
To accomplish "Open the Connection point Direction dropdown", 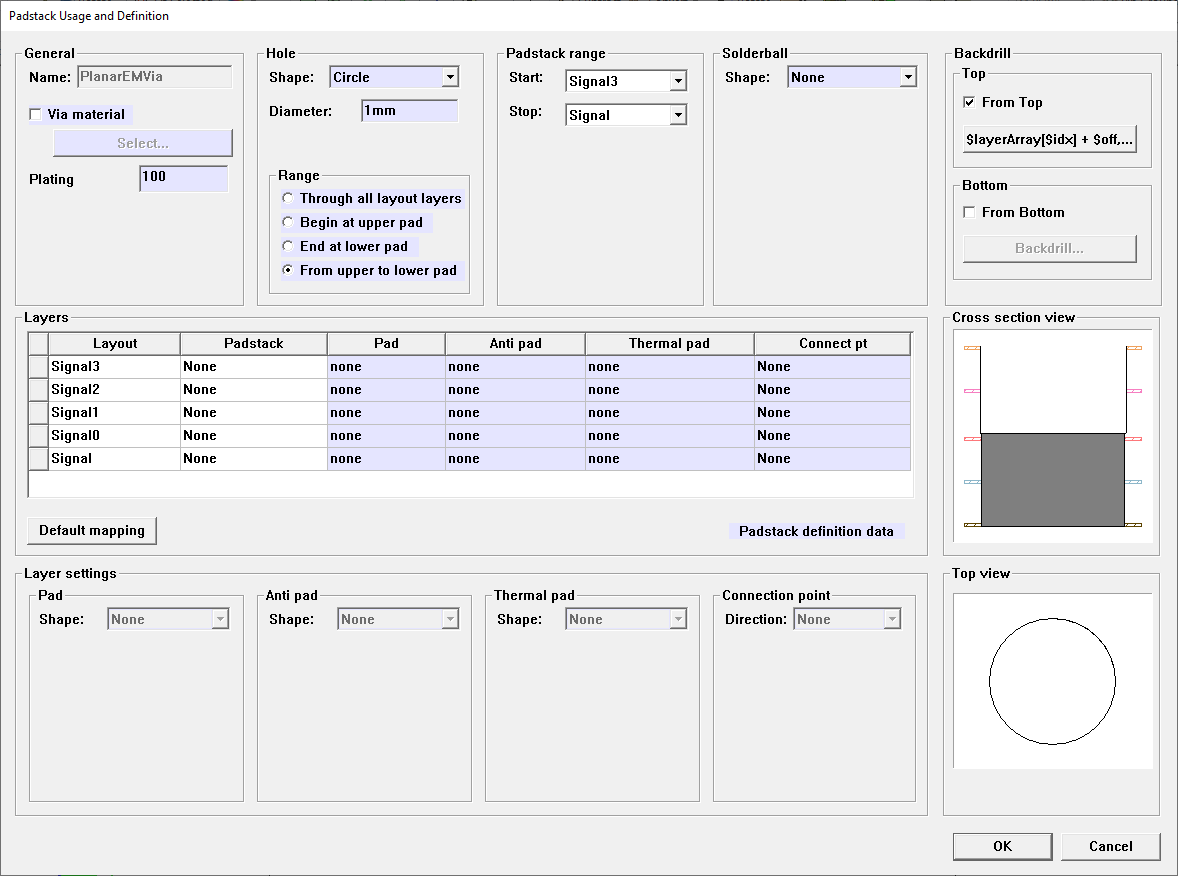I will 894,618.
